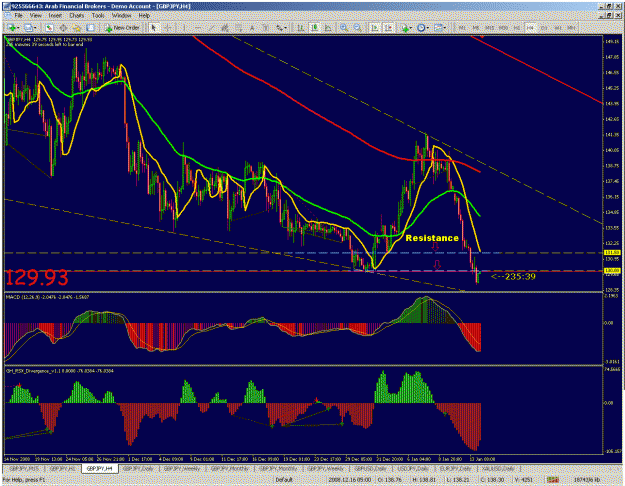Select the vertical line drawing tool
Viewport: 625px width, 486px height.
pos(184,28)
